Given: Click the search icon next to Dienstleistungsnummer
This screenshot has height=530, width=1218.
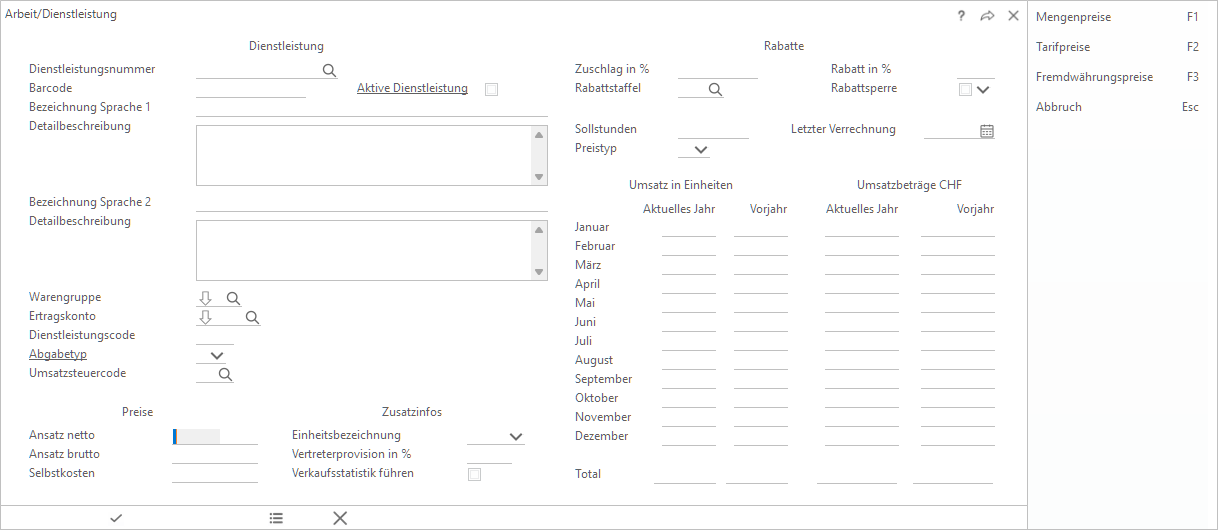Looking at the screenshot, I should [x=329, y=70].
